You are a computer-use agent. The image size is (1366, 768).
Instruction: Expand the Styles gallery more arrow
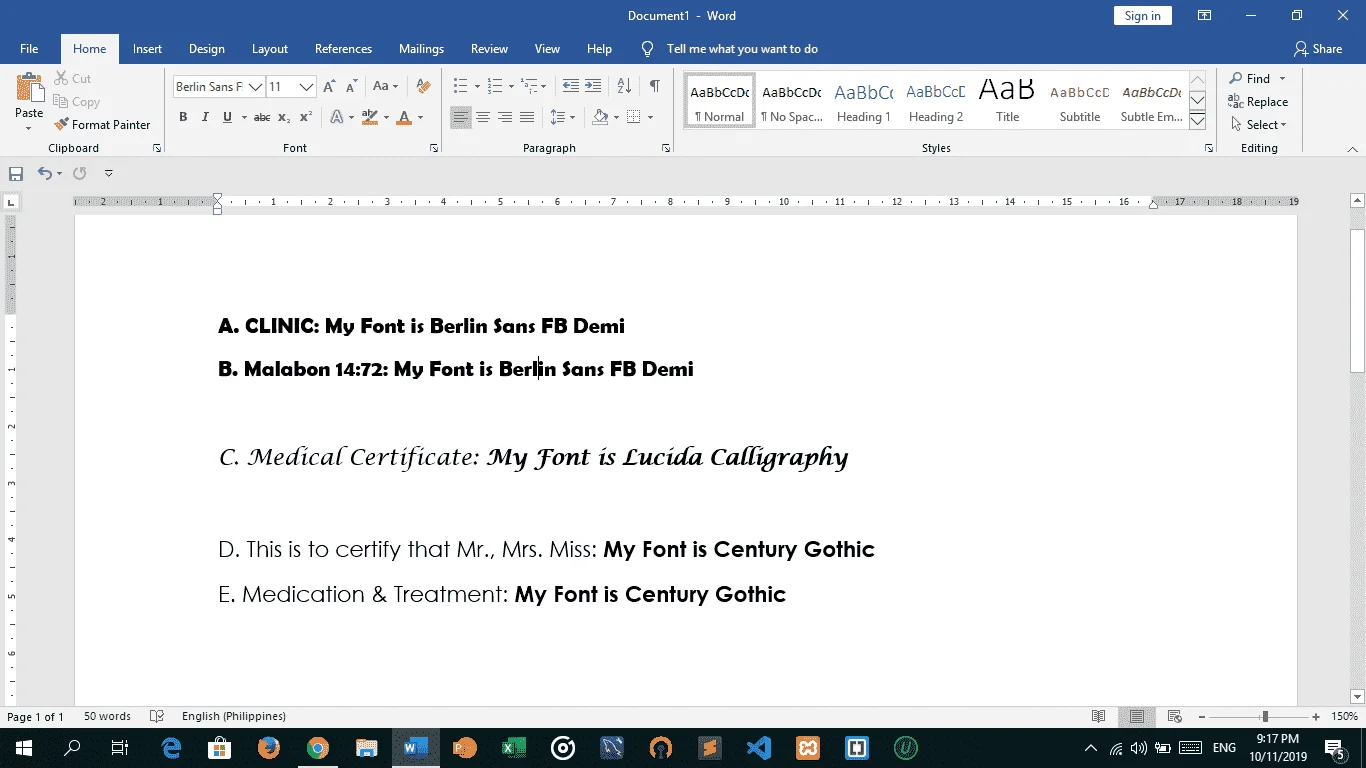[1197, 122]
